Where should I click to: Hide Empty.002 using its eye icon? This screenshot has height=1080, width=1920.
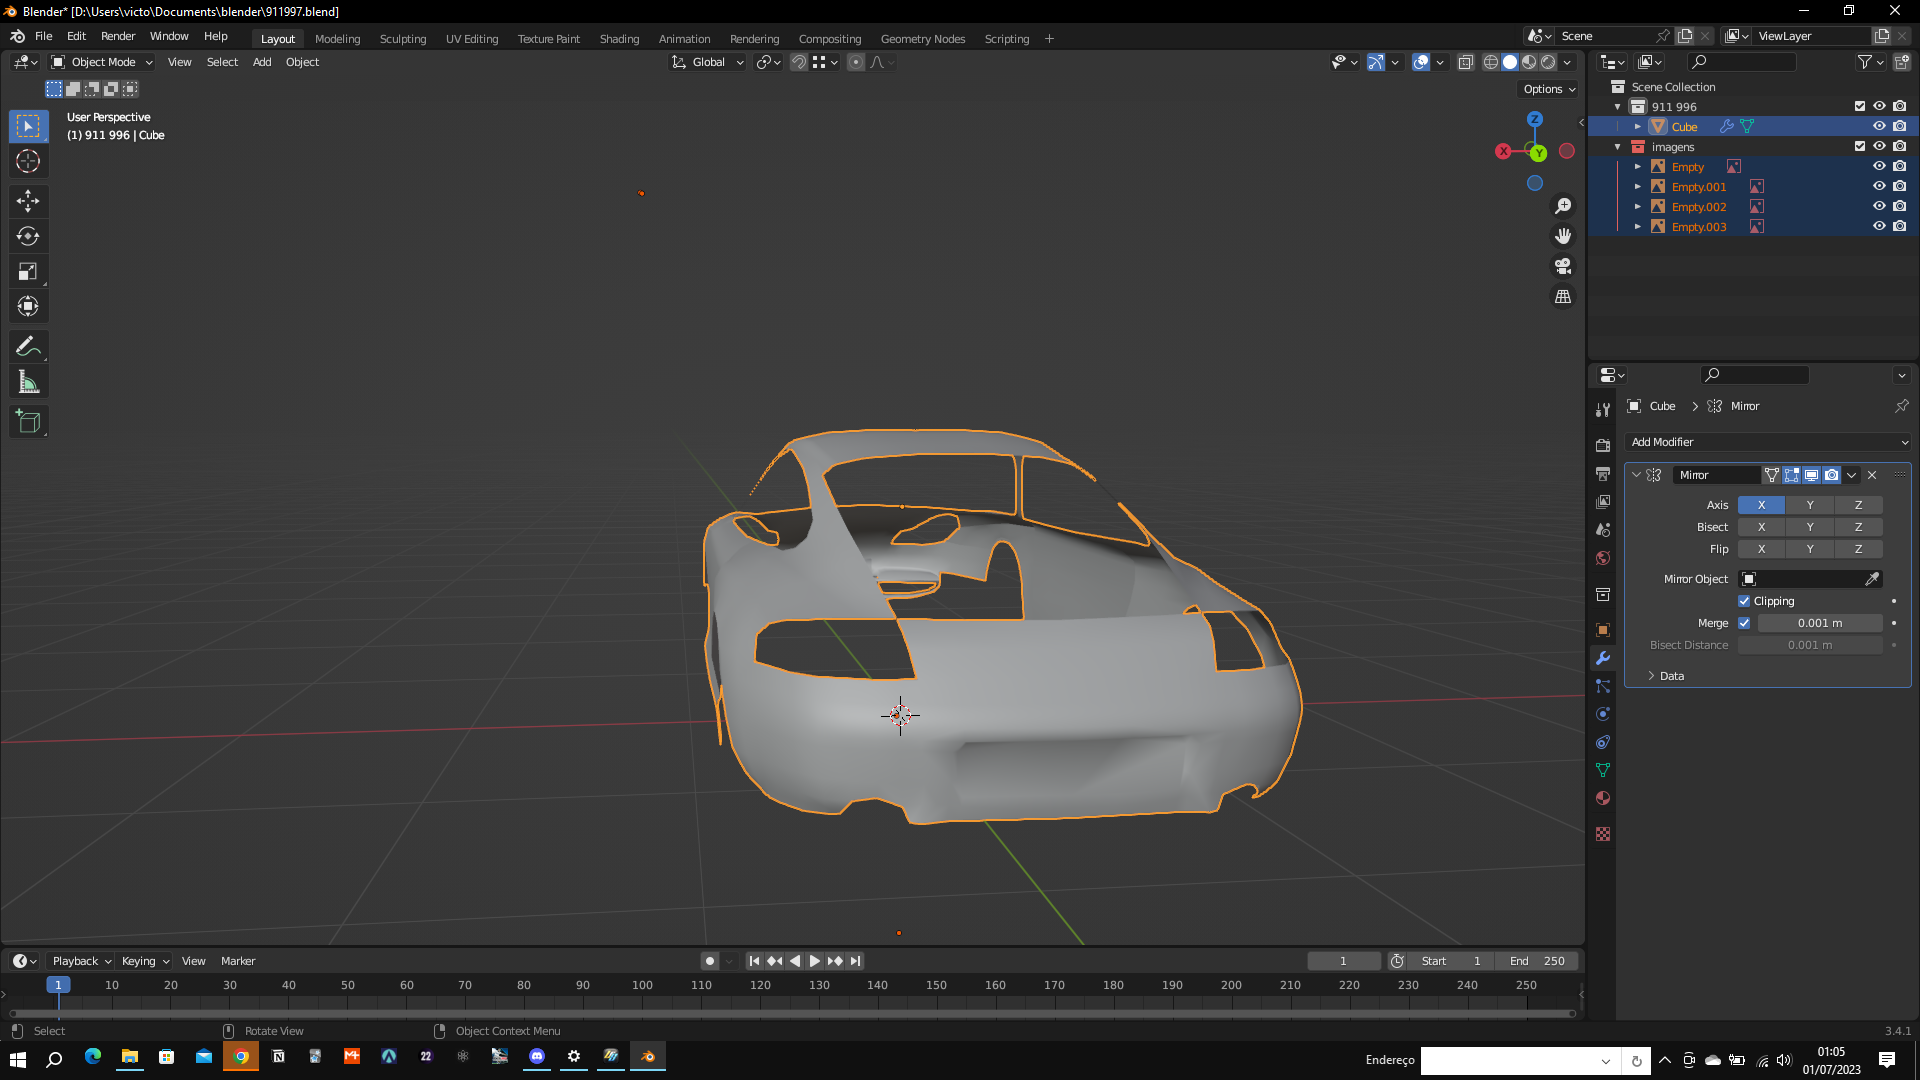pyautogui.click(x=1879, y=207)
